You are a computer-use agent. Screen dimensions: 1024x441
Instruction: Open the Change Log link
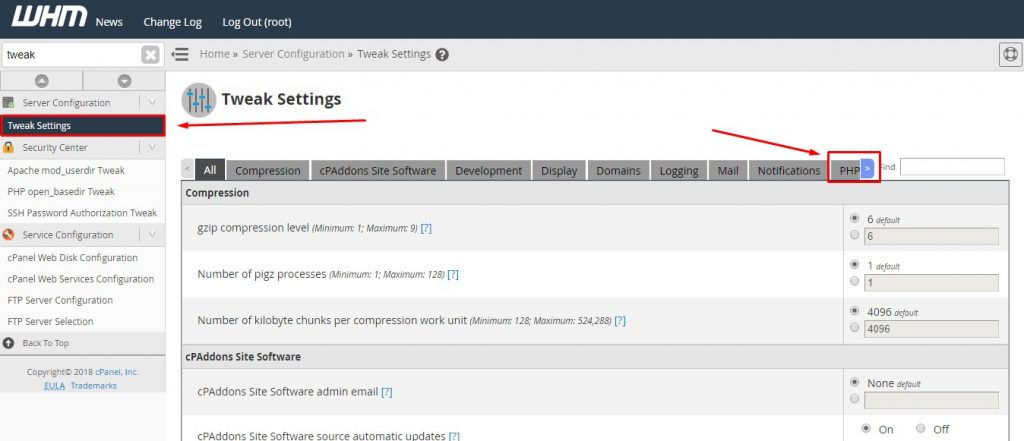click(x=172, y=22)
